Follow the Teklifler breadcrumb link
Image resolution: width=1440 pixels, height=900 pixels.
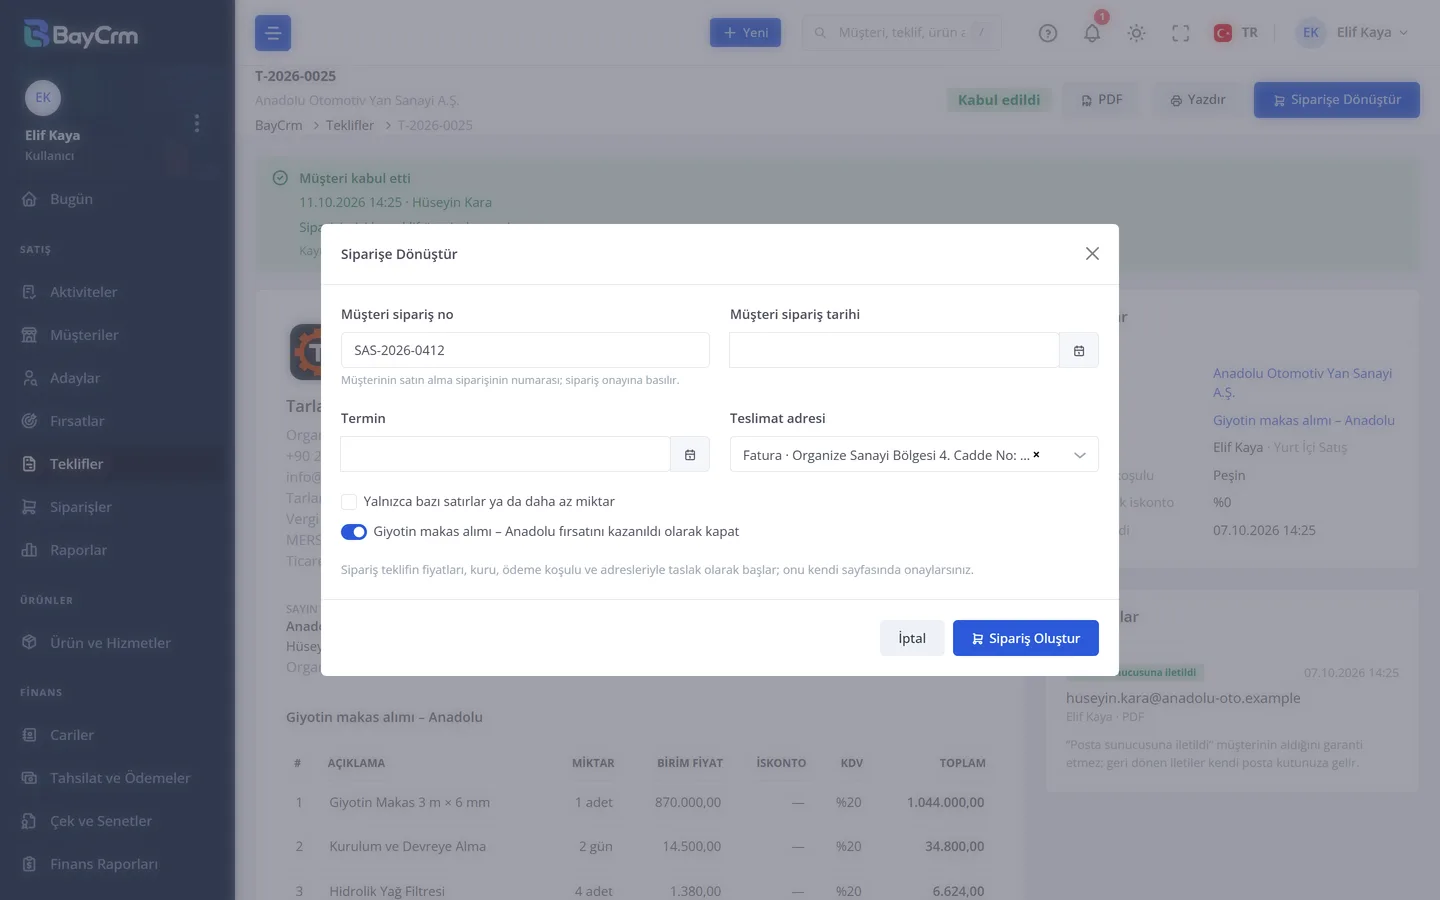[x=349, y=125]
